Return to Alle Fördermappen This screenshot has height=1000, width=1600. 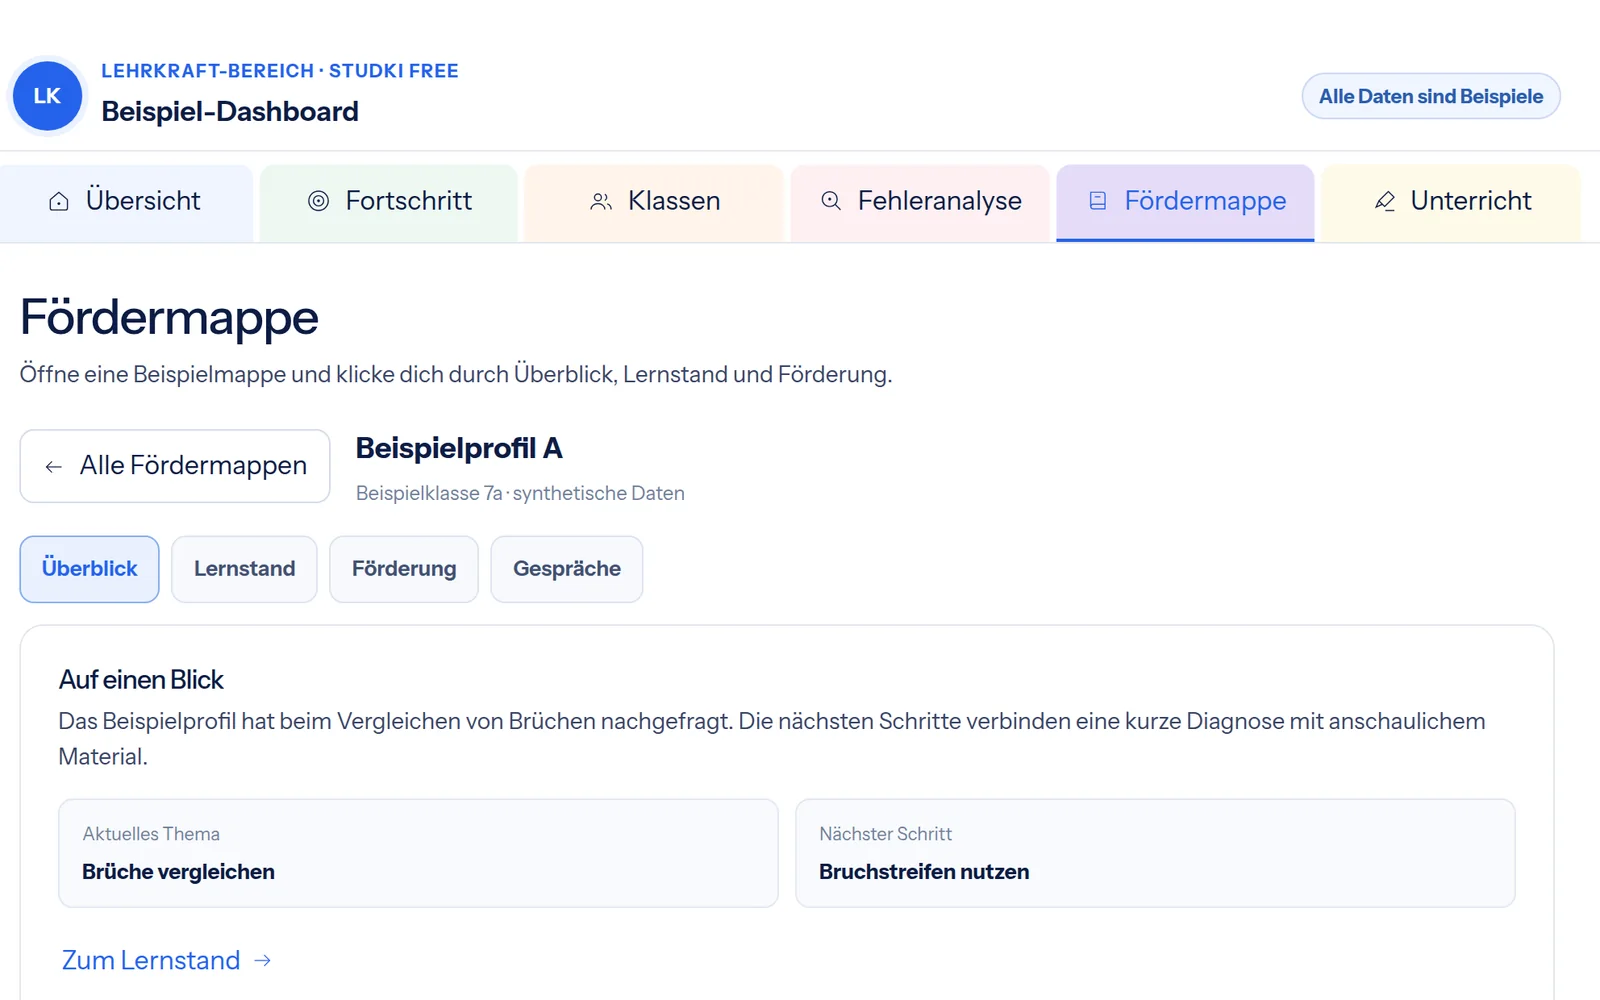175,466
